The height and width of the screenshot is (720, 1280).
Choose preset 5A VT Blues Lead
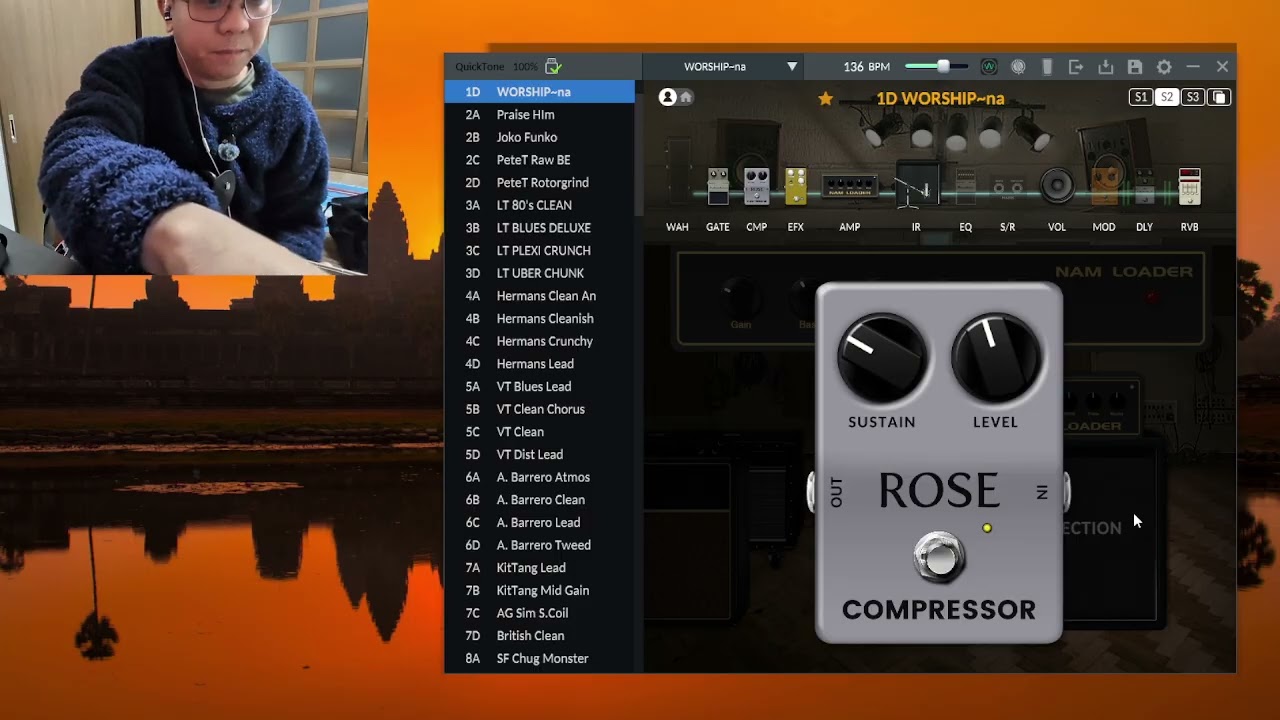539,387
